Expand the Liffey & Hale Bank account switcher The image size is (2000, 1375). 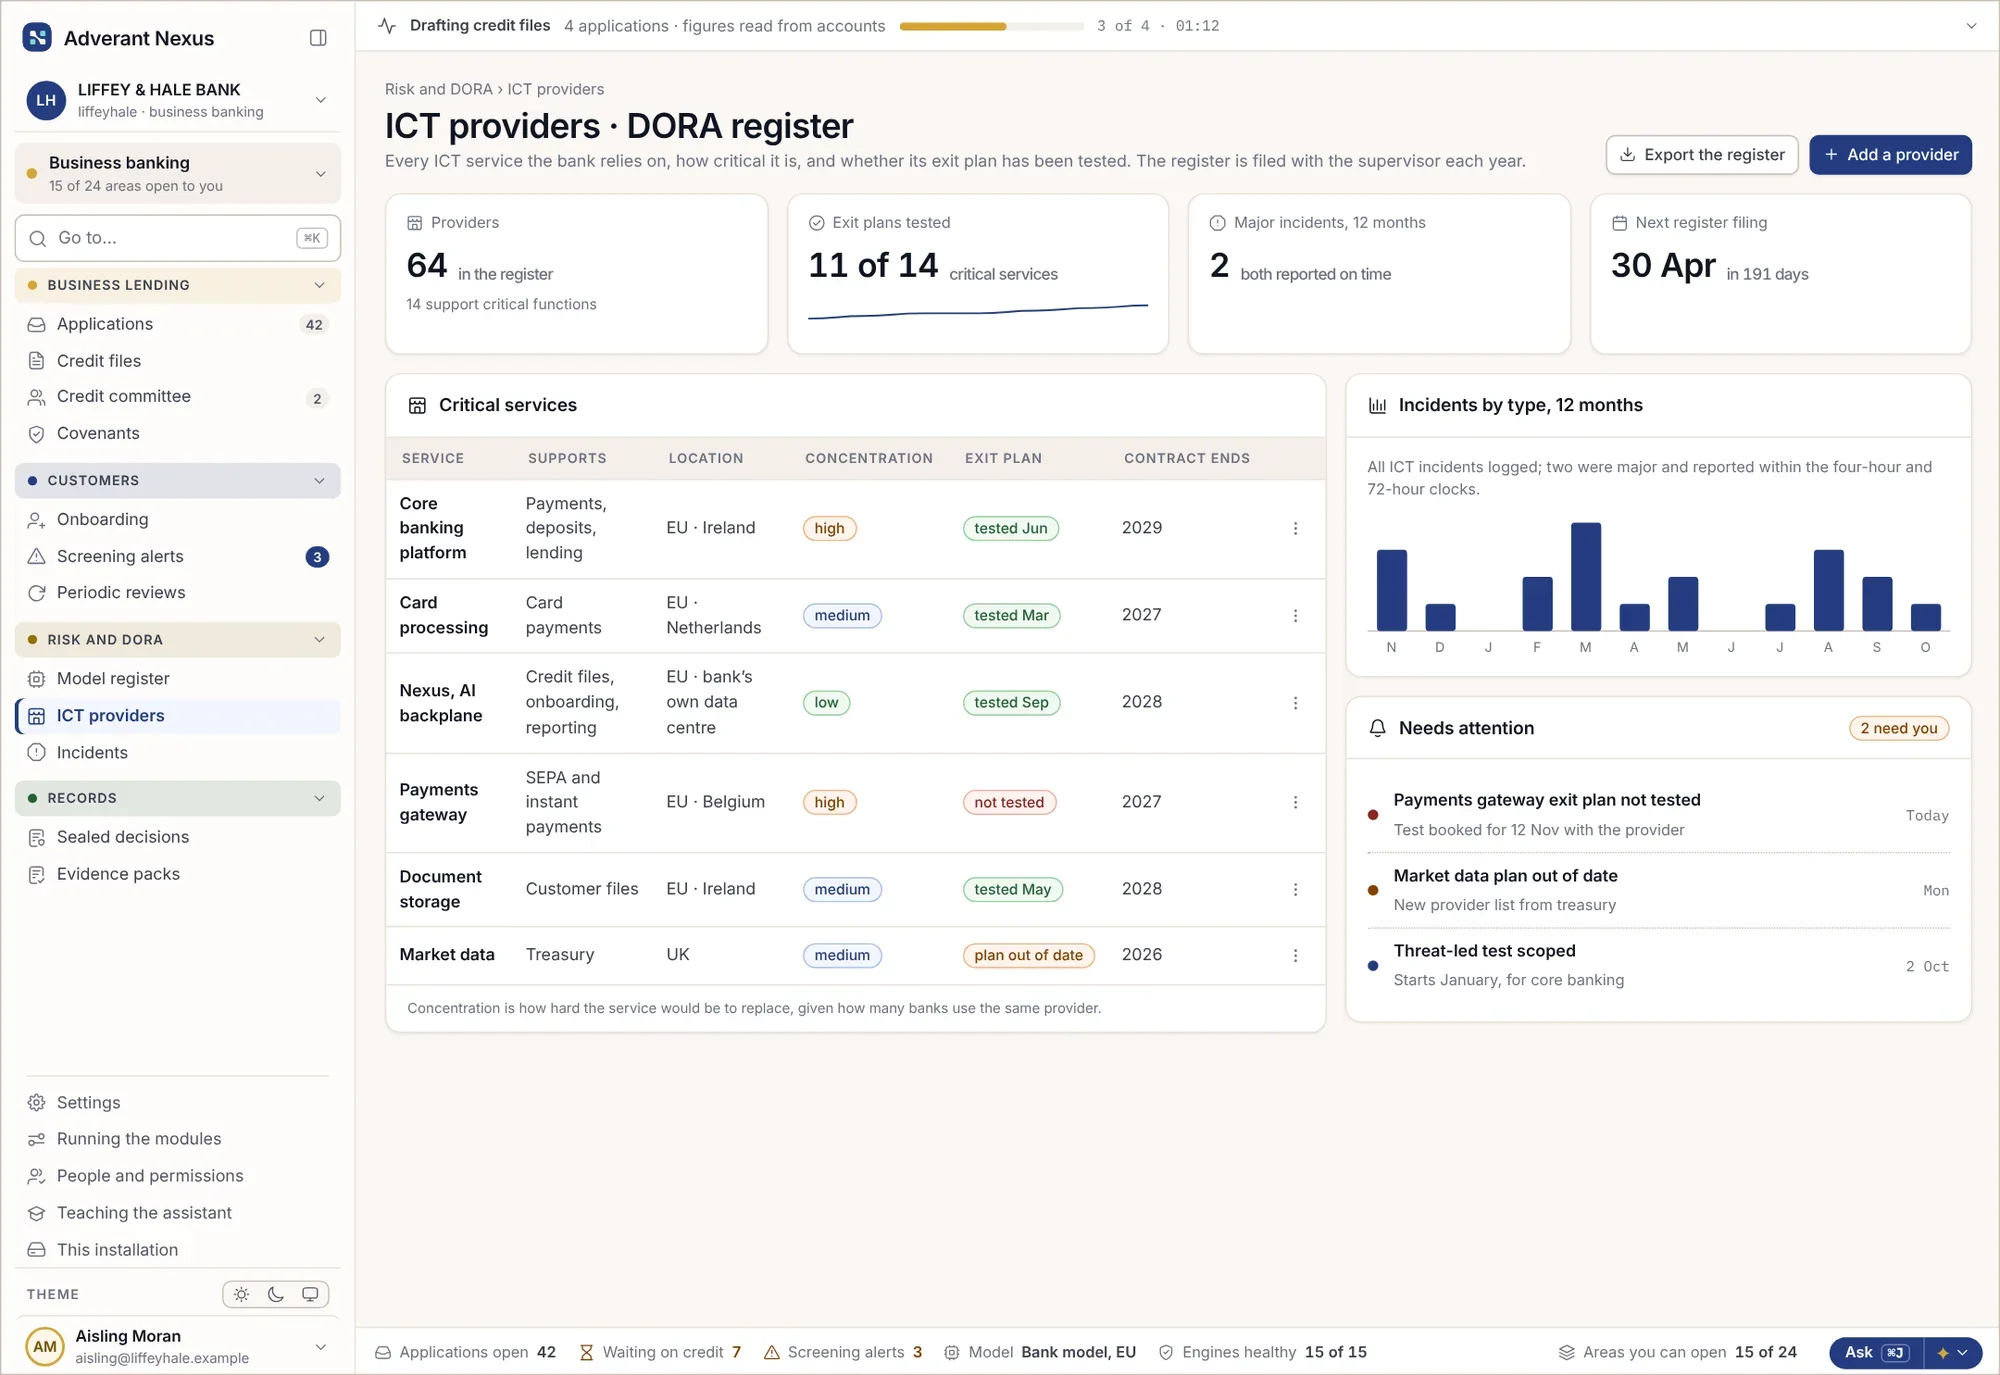pos(320,100)
